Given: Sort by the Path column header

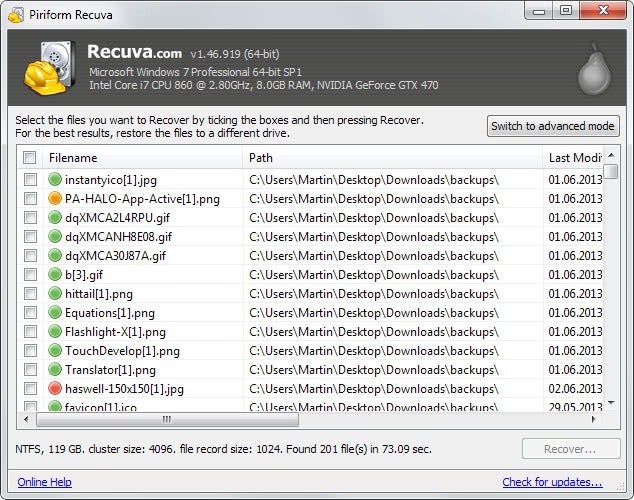Looking at the screenshot, I should [392, 158].
